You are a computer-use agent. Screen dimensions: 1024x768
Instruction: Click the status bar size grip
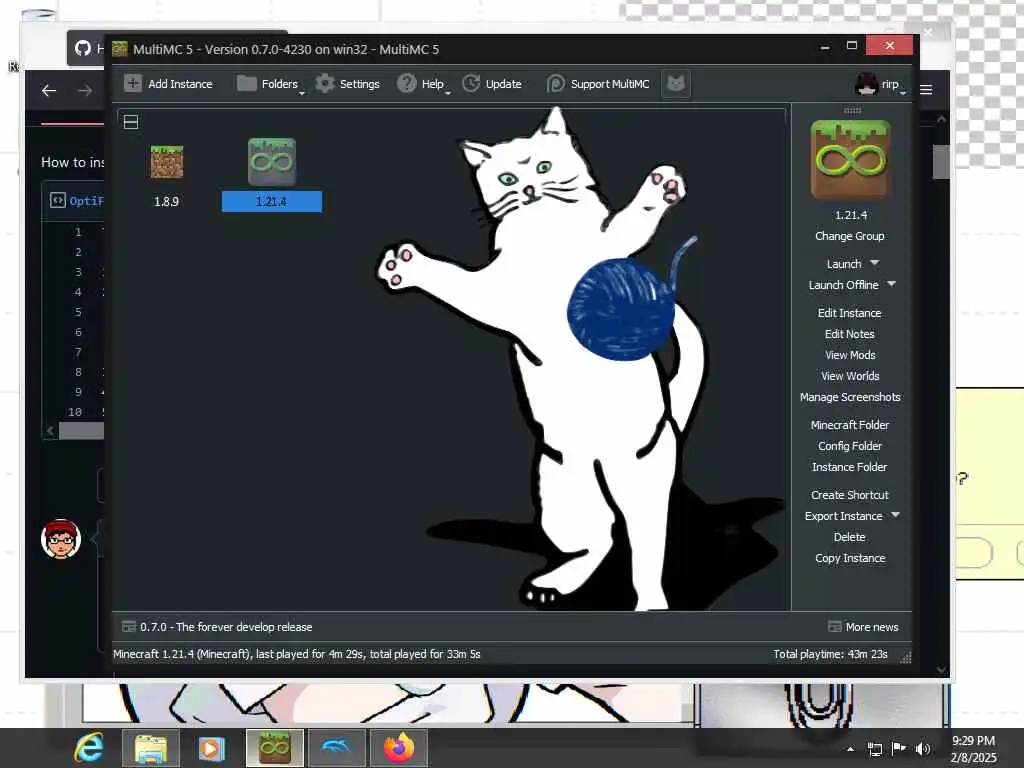pos(906,658)
